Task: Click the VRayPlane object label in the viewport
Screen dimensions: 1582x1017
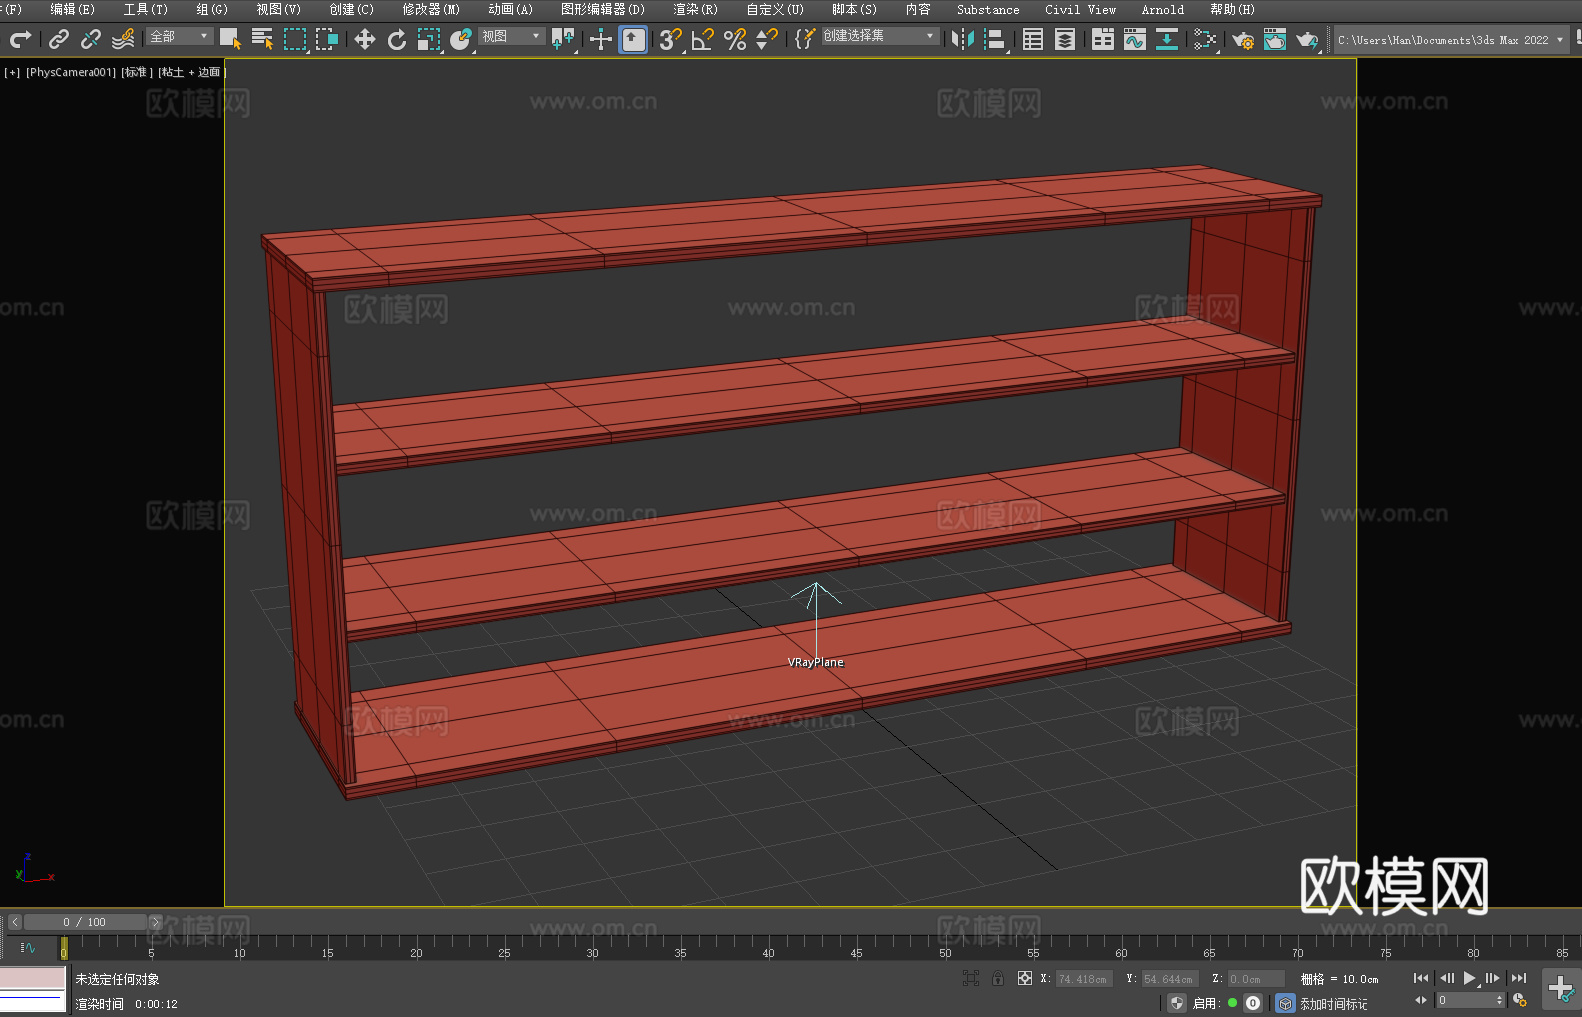Action: [x=815, y=662]
